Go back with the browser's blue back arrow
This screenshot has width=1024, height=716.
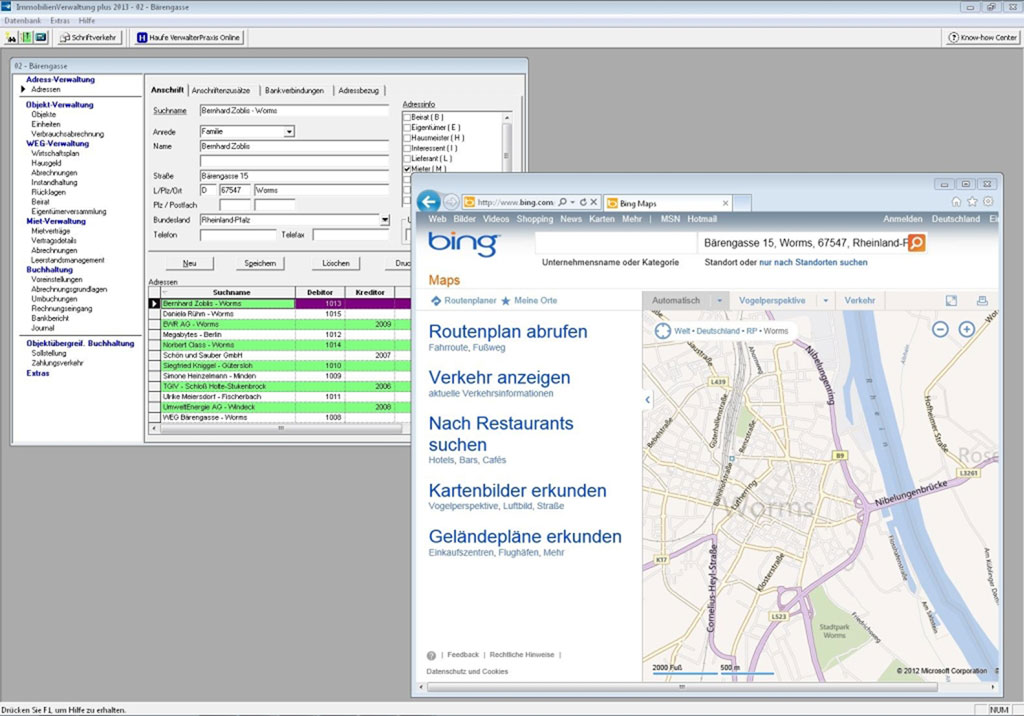click(x=429, y=201)
